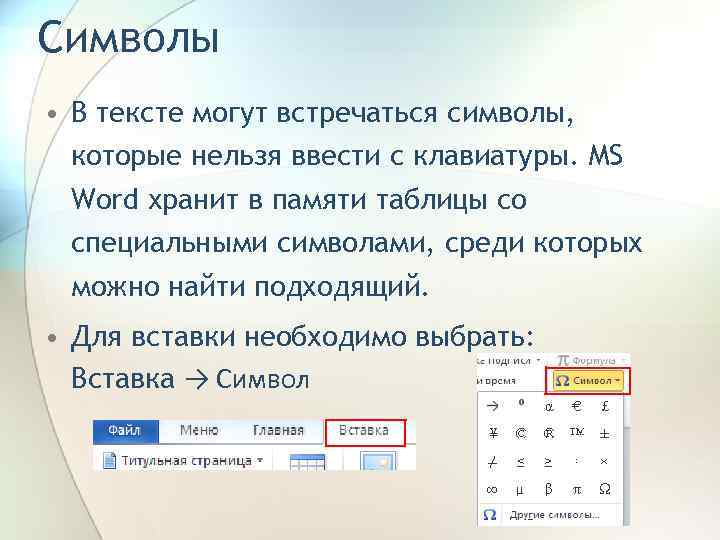Insert the yen ¥ symbol
Image resolution: width=720 pixels, height=540 pixels.
(x=493, y=433)
